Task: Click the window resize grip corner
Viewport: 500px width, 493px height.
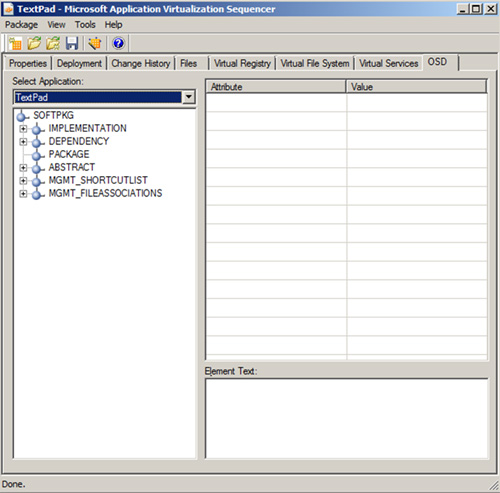Action: 494,486
